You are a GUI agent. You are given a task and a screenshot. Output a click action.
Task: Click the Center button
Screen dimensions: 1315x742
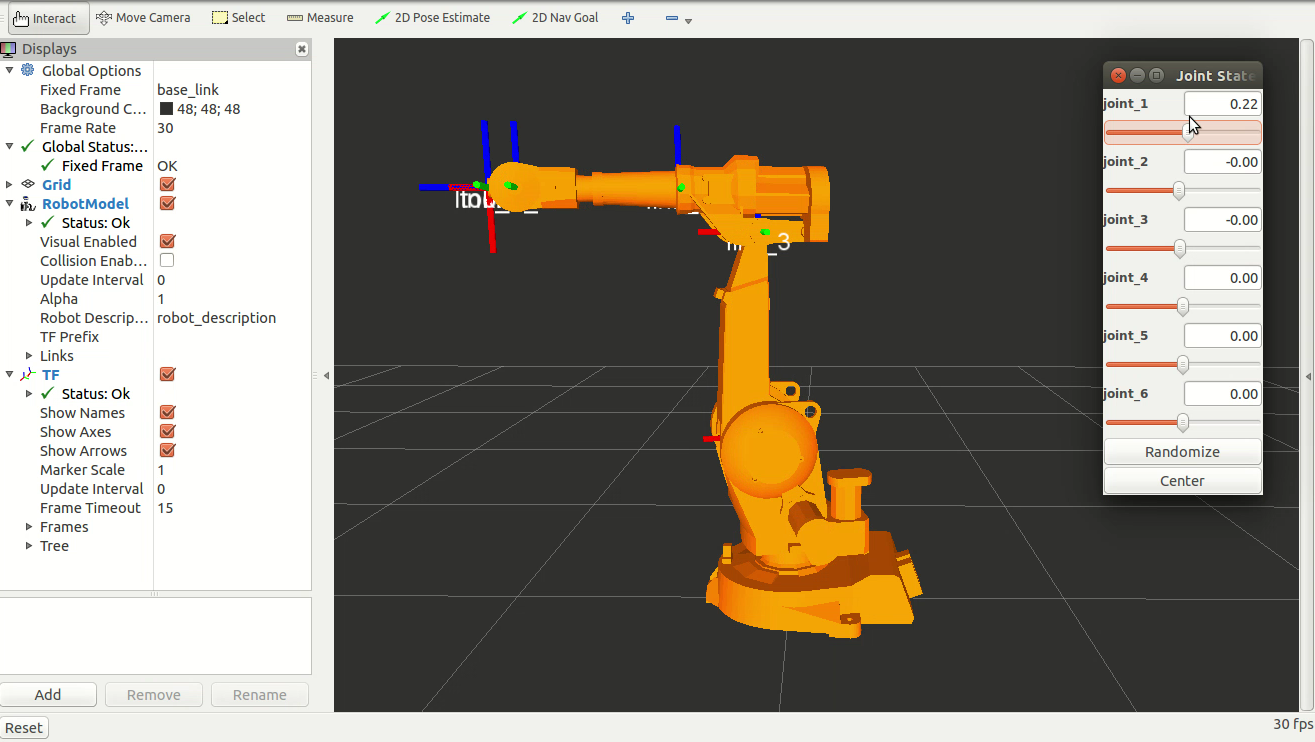(x=1182, y=481)
